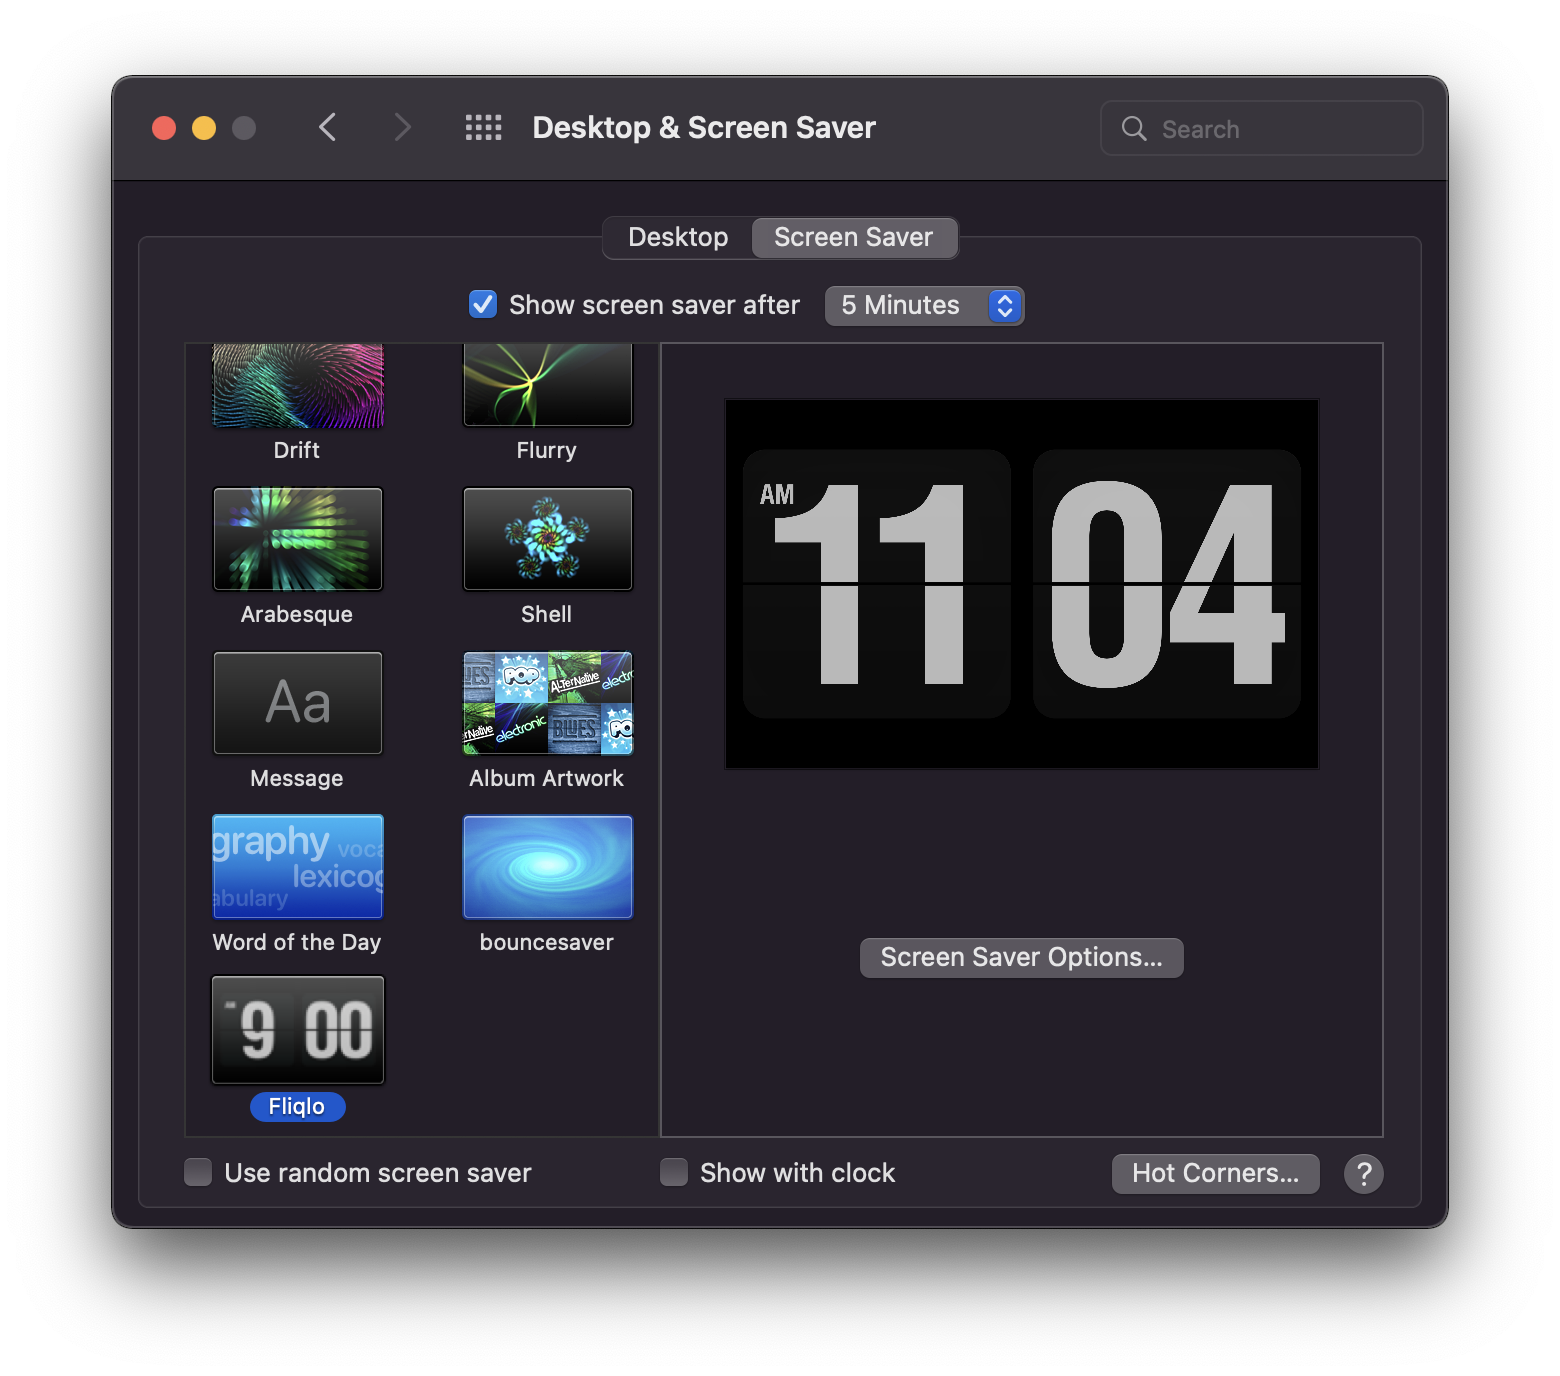Go back with the left chevron
Image resolution: width=1560 pixels, height=1376 pixels.
click(x=327, y=128)
